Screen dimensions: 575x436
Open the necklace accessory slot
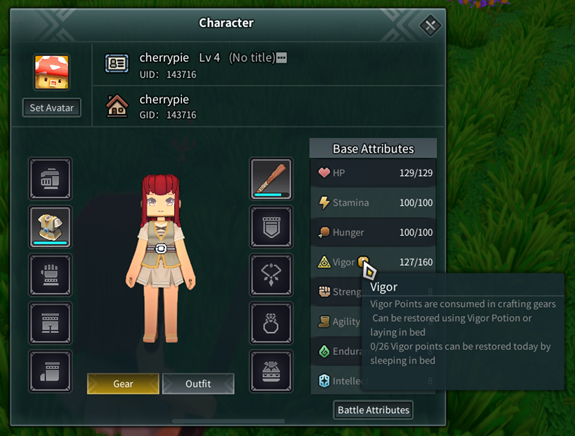271,275
